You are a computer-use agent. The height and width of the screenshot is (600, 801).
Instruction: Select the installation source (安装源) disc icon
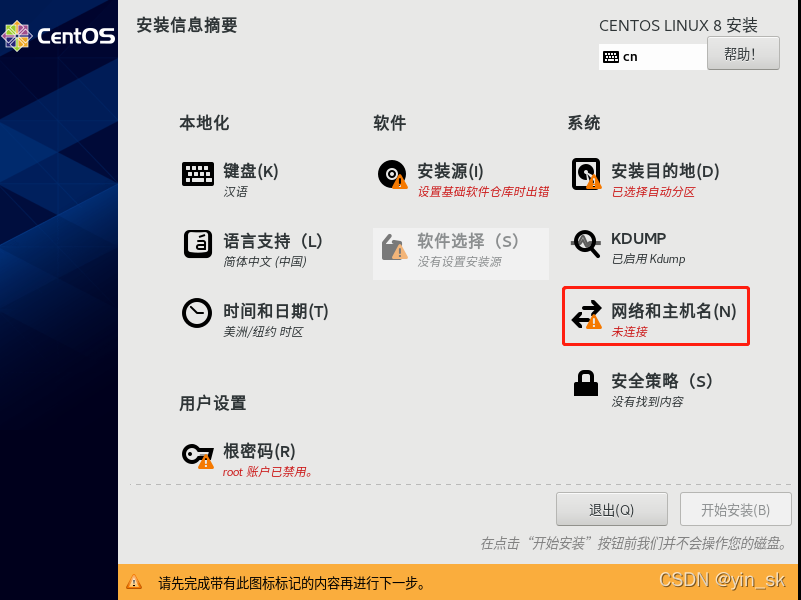(x=392, y=174)
